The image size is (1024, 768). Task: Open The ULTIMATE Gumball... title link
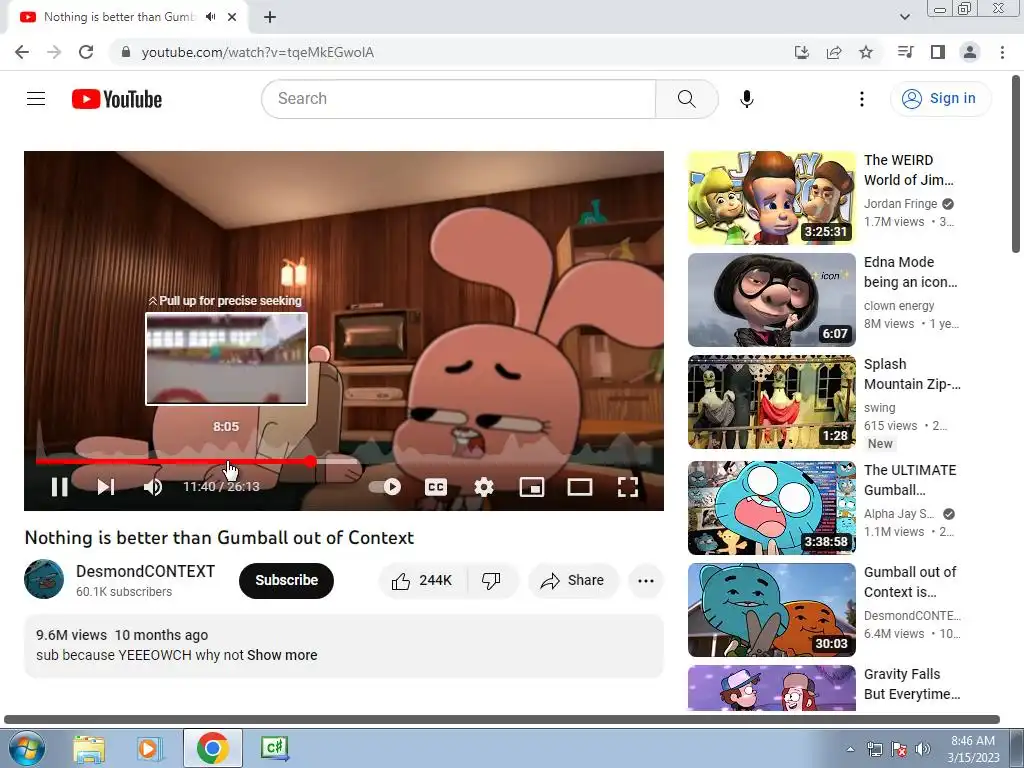coord(910,480)
